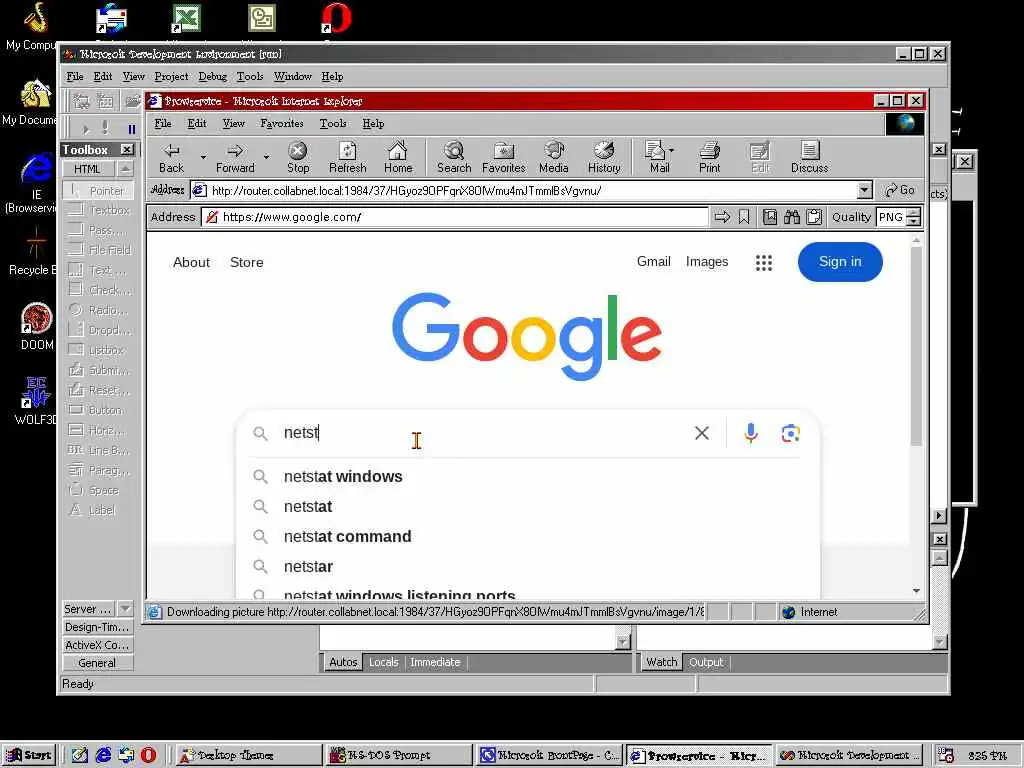This screenshot has width=1024, height=768.
Task: Open the Design-Time toolbox section
Action: [97, 627]
